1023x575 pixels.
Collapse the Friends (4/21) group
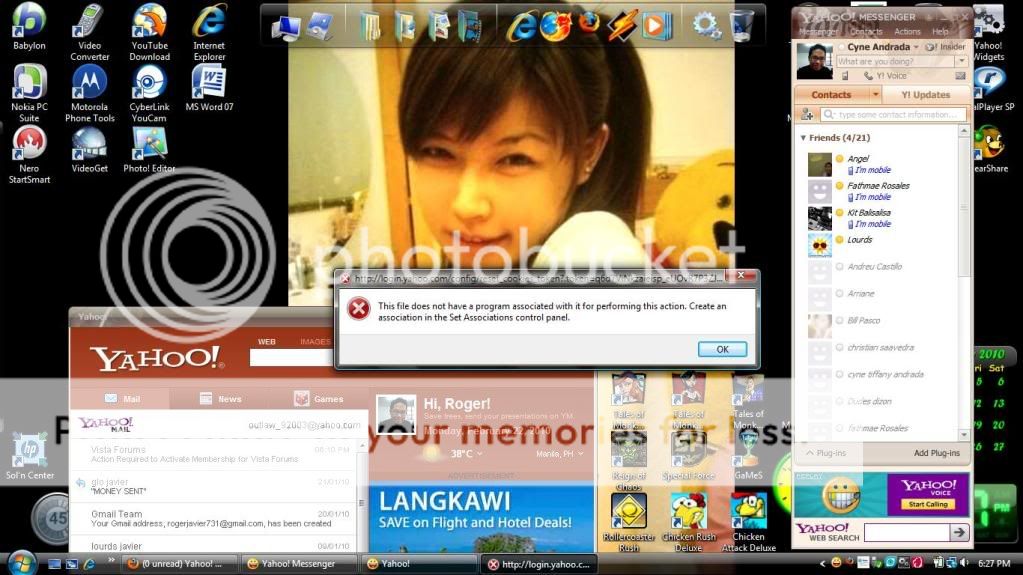point(803,138)
